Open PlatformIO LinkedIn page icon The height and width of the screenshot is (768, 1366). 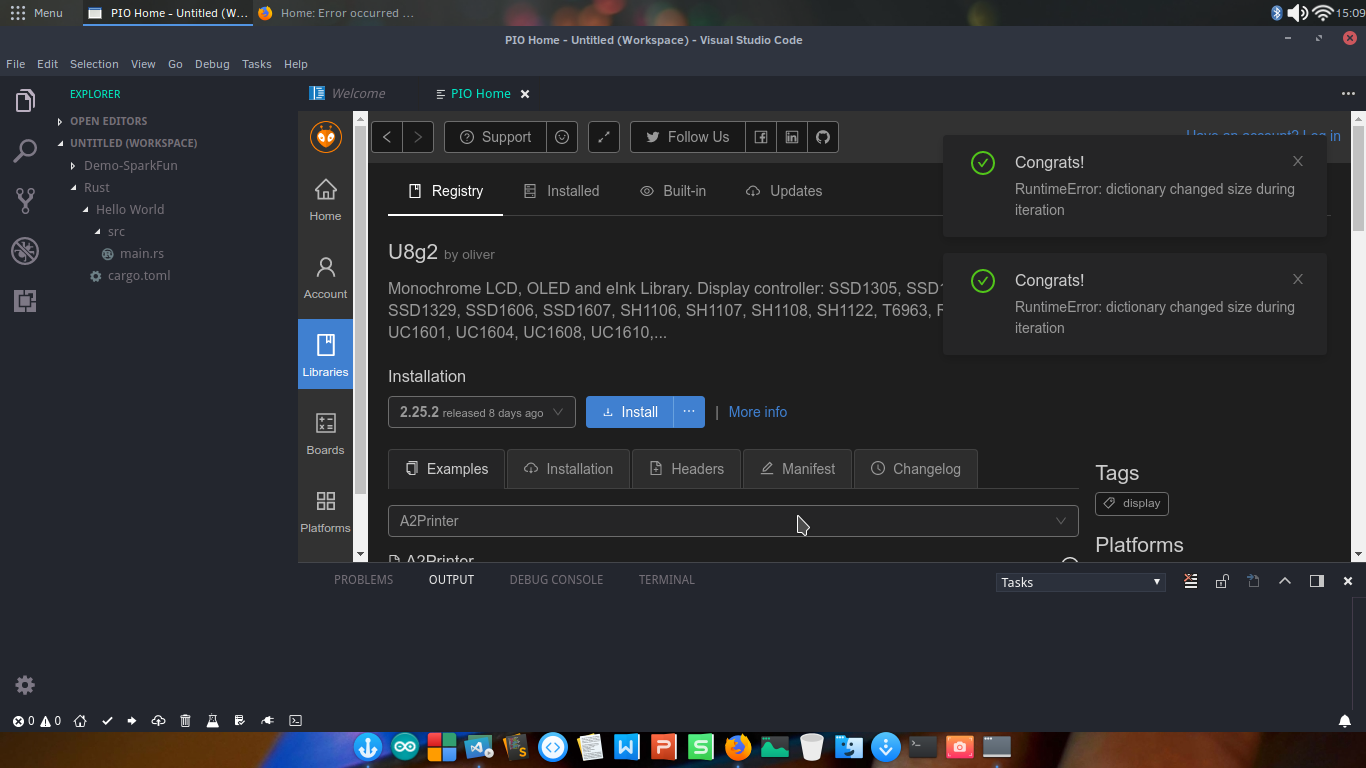pos(792,137)
